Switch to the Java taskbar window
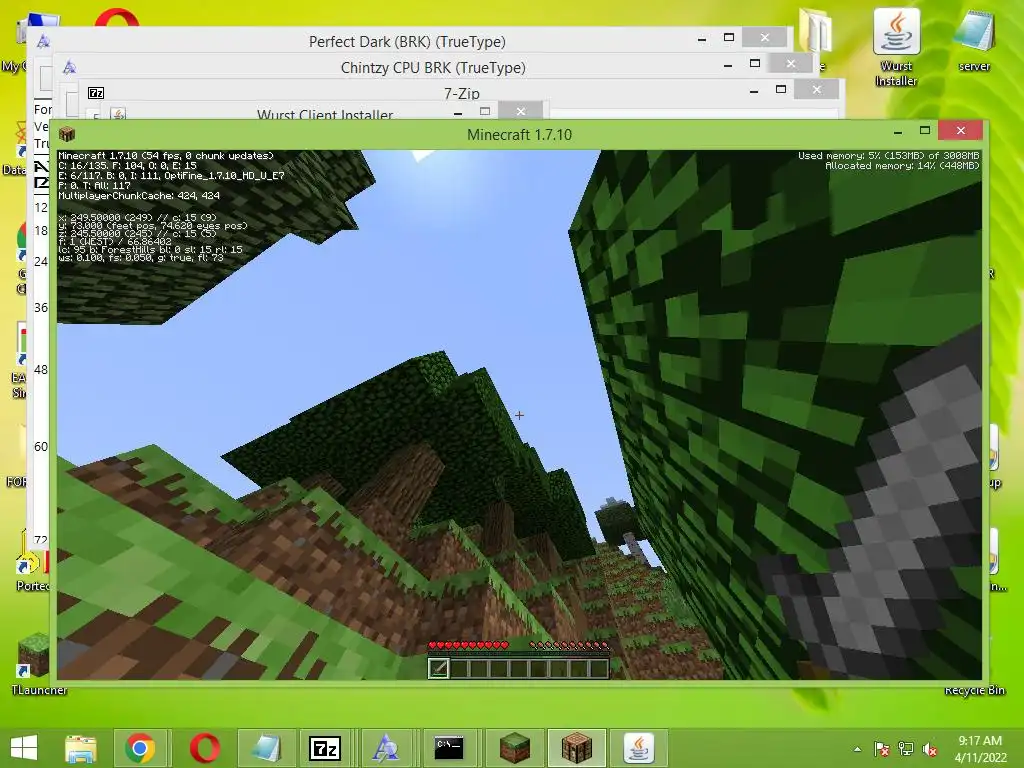 pyautogui.click(x=639, y=748)
